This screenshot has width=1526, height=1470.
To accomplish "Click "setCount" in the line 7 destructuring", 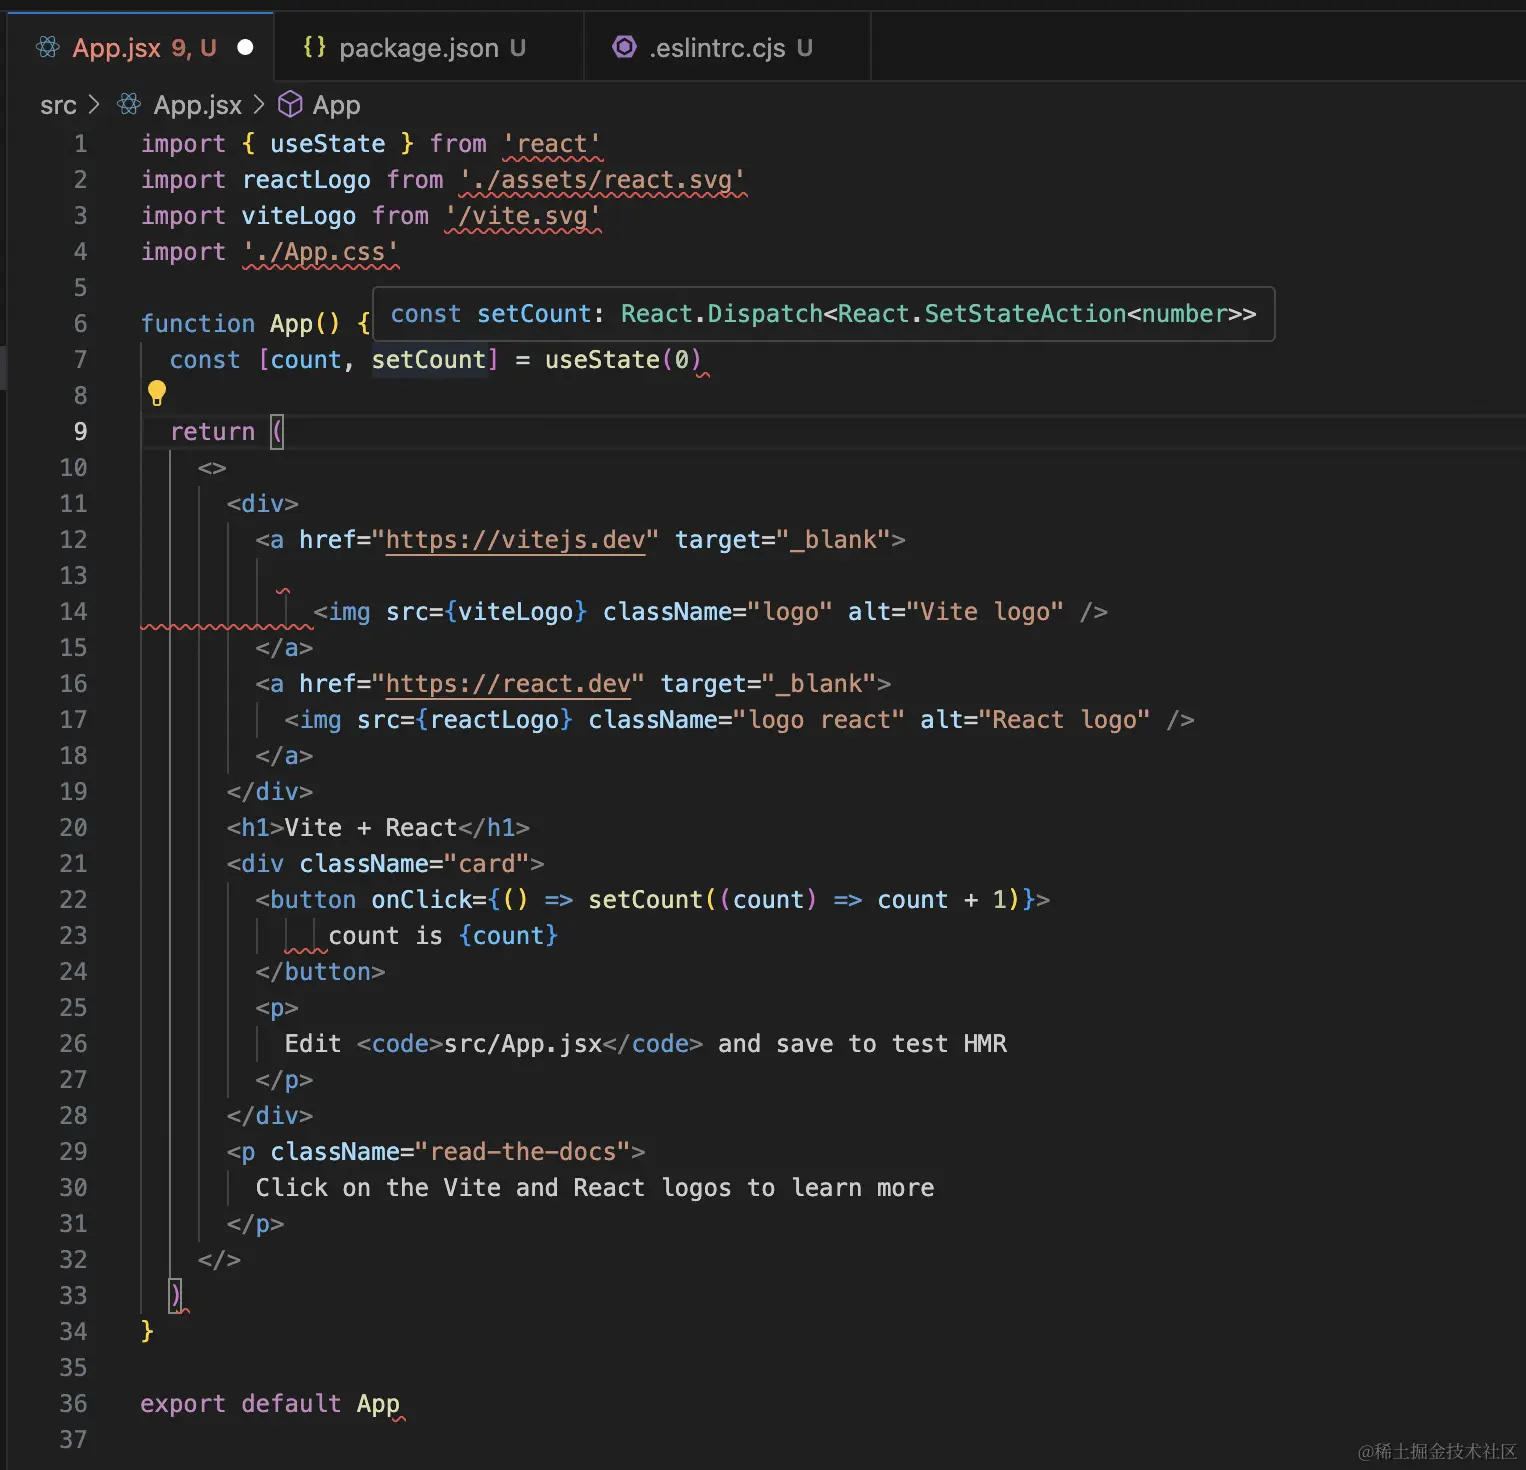I will click(429, 360).
